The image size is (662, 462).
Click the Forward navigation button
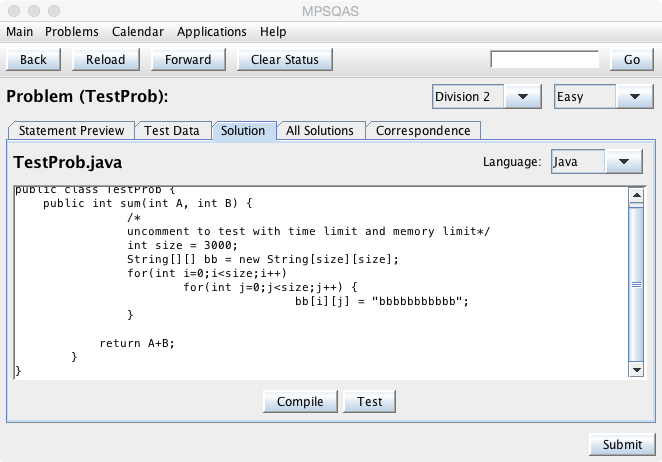pyautogui.click(x=188, y=59)
